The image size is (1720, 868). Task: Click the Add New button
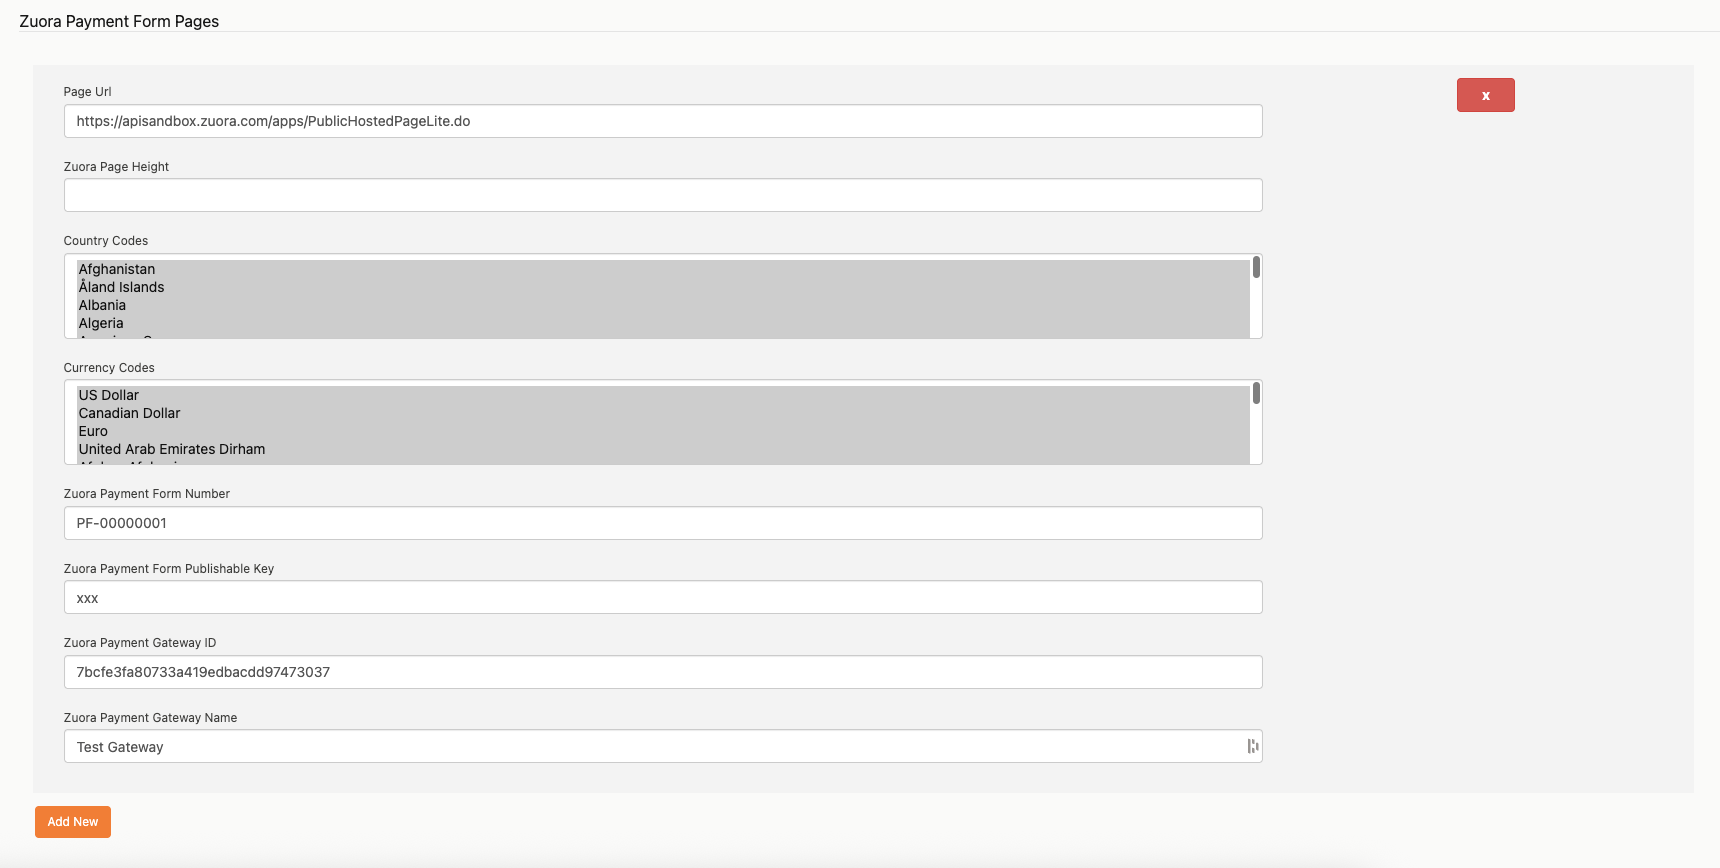pyautogui.click(x=73, y=822)
